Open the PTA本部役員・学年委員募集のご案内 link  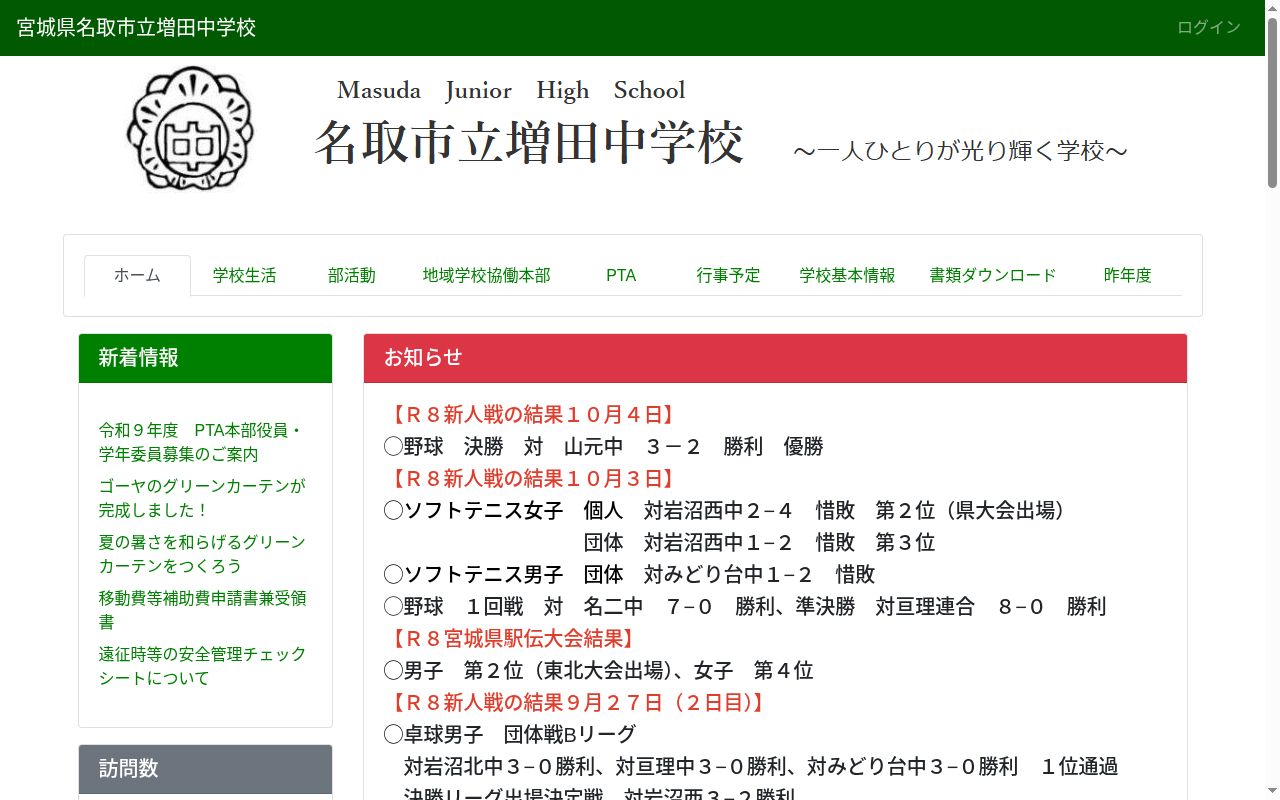pyautogui.click(x=200, y=442)
